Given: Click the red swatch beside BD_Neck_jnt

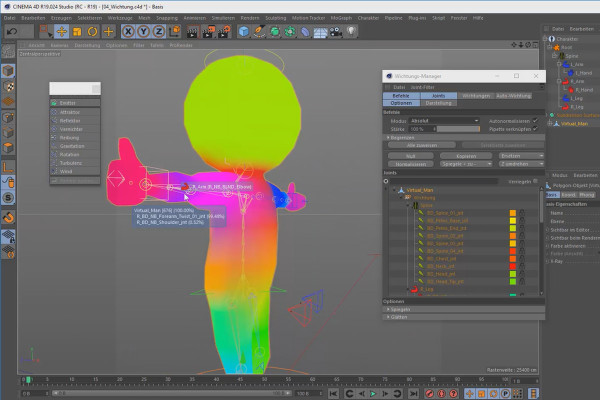Looking at the screenshot, I should (513, 266).
